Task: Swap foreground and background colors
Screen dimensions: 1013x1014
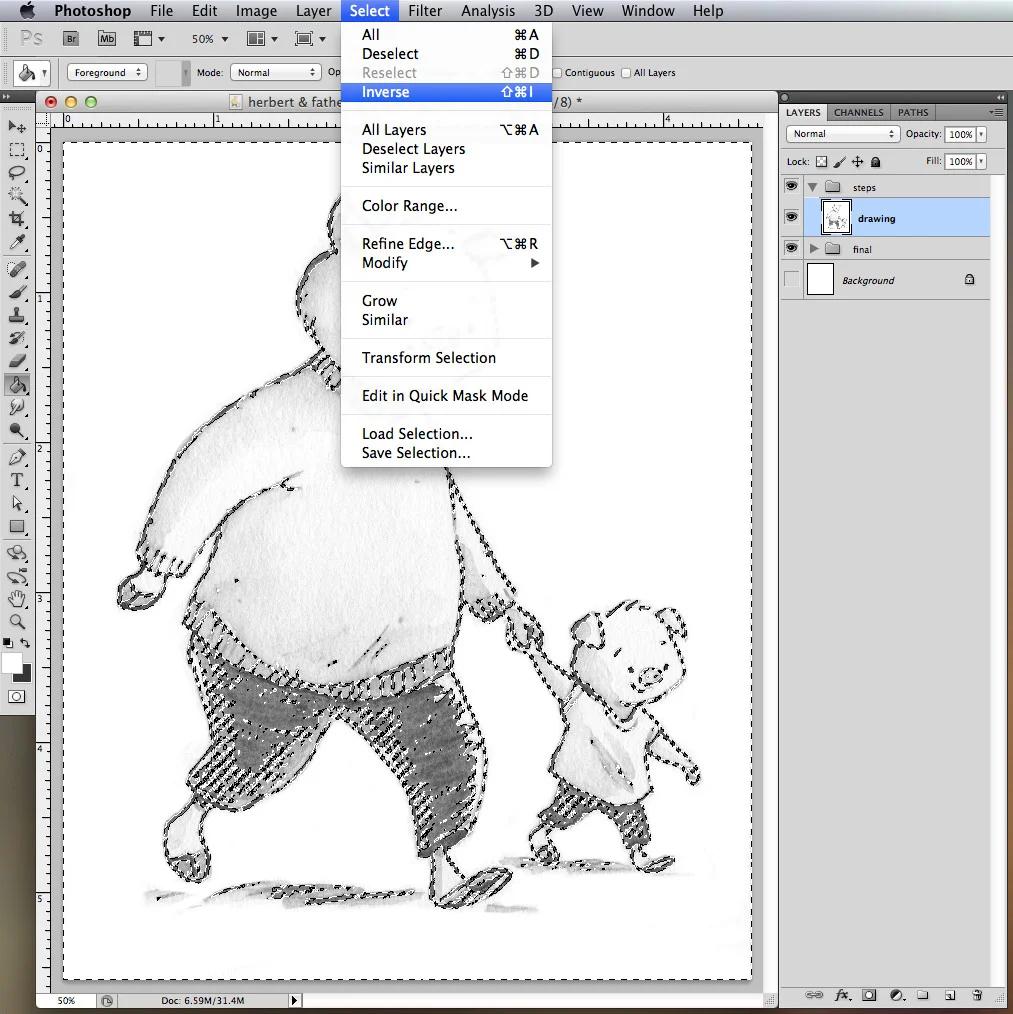Action: click(25, 643)
